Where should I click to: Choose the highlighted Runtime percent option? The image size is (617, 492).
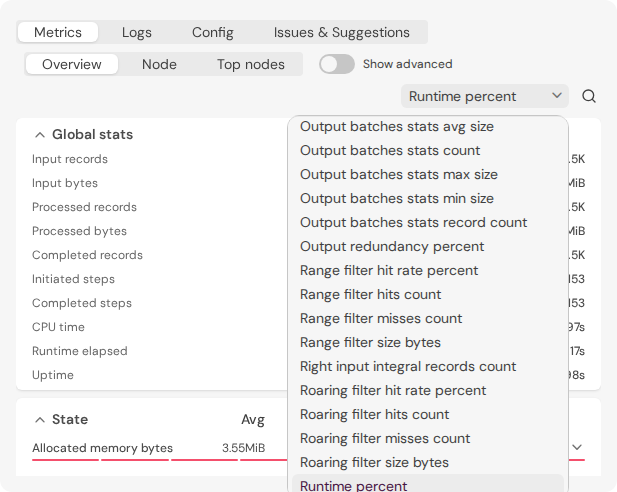pyautogui.click(x=428, y=484)
